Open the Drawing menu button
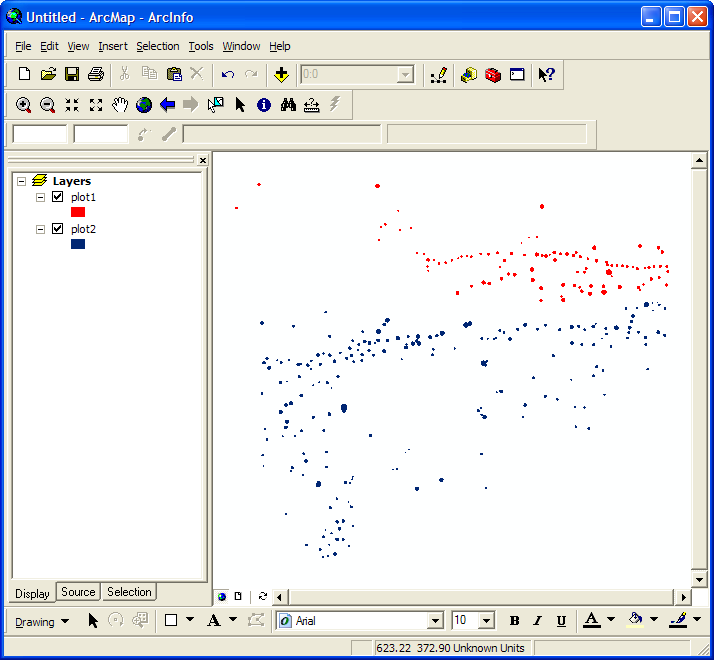 [x=42, y=621]
